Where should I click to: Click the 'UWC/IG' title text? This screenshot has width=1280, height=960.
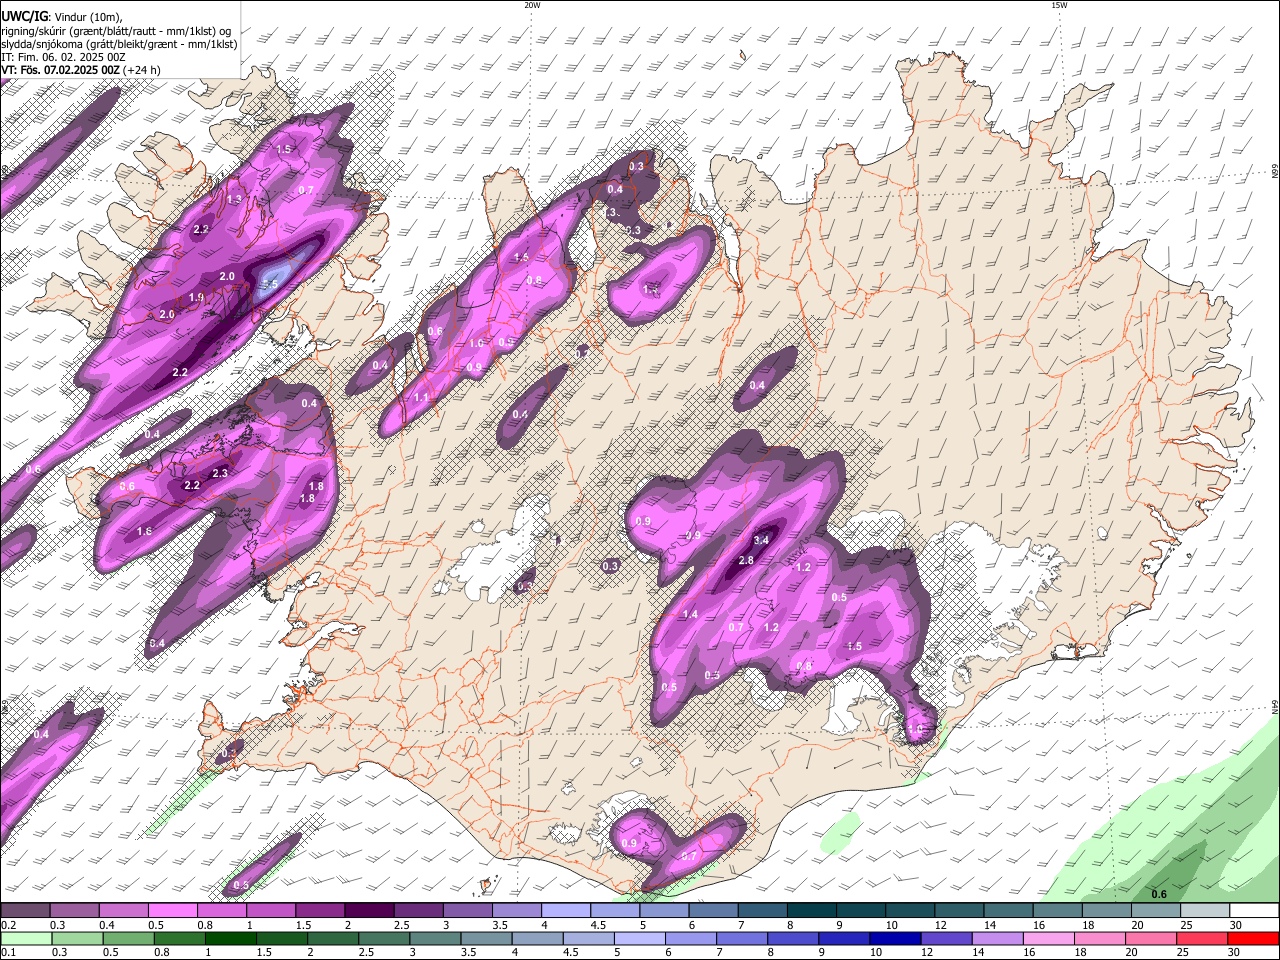point(24,15)
